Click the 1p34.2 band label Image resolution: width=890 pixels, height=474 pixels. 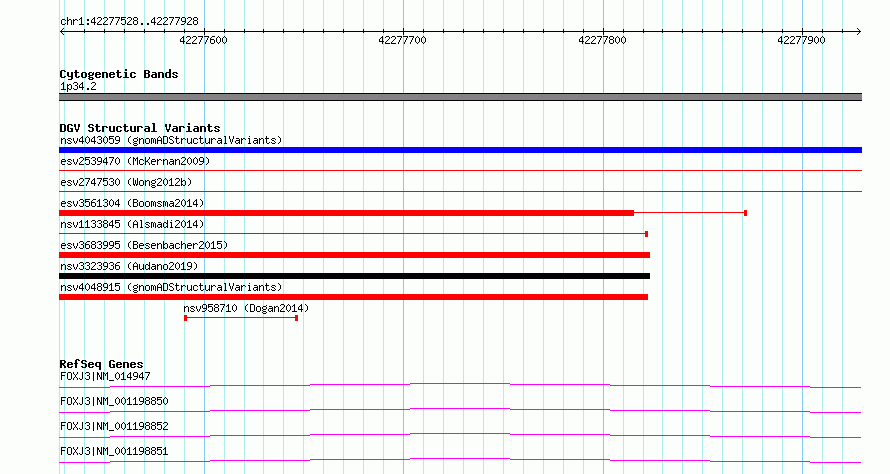(x=78, y=87)
